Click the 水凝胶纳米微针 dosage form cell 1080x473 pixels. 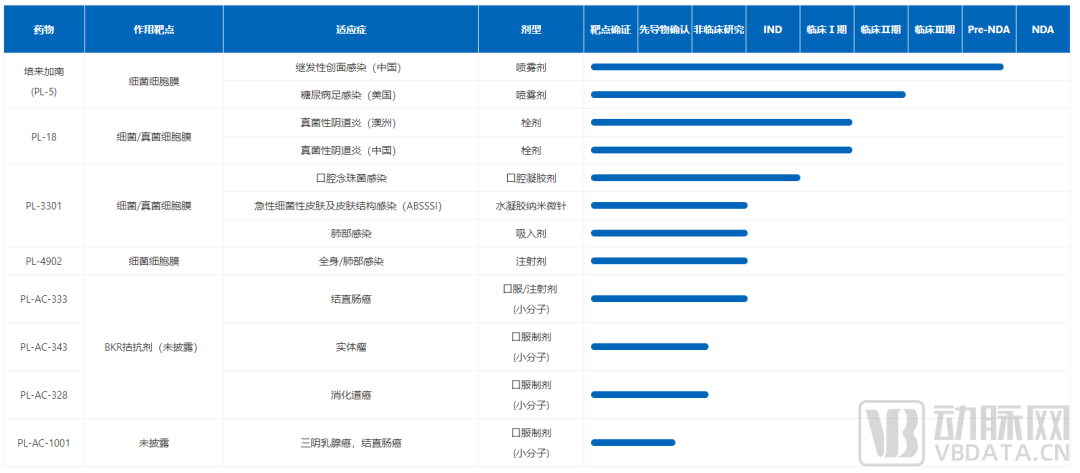point(531,206)
